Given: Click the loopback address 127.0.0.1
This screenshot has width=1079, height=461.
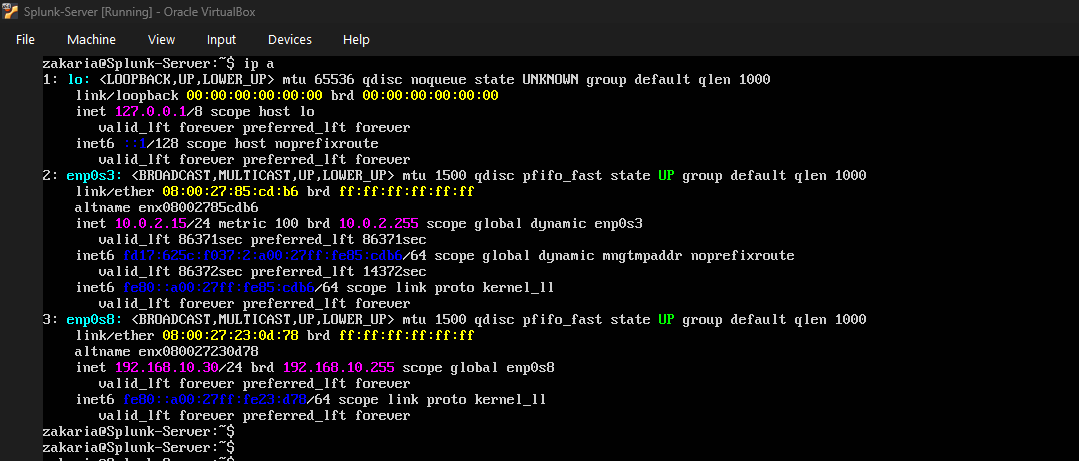Looking at the screenshot, I should [151, 111].
